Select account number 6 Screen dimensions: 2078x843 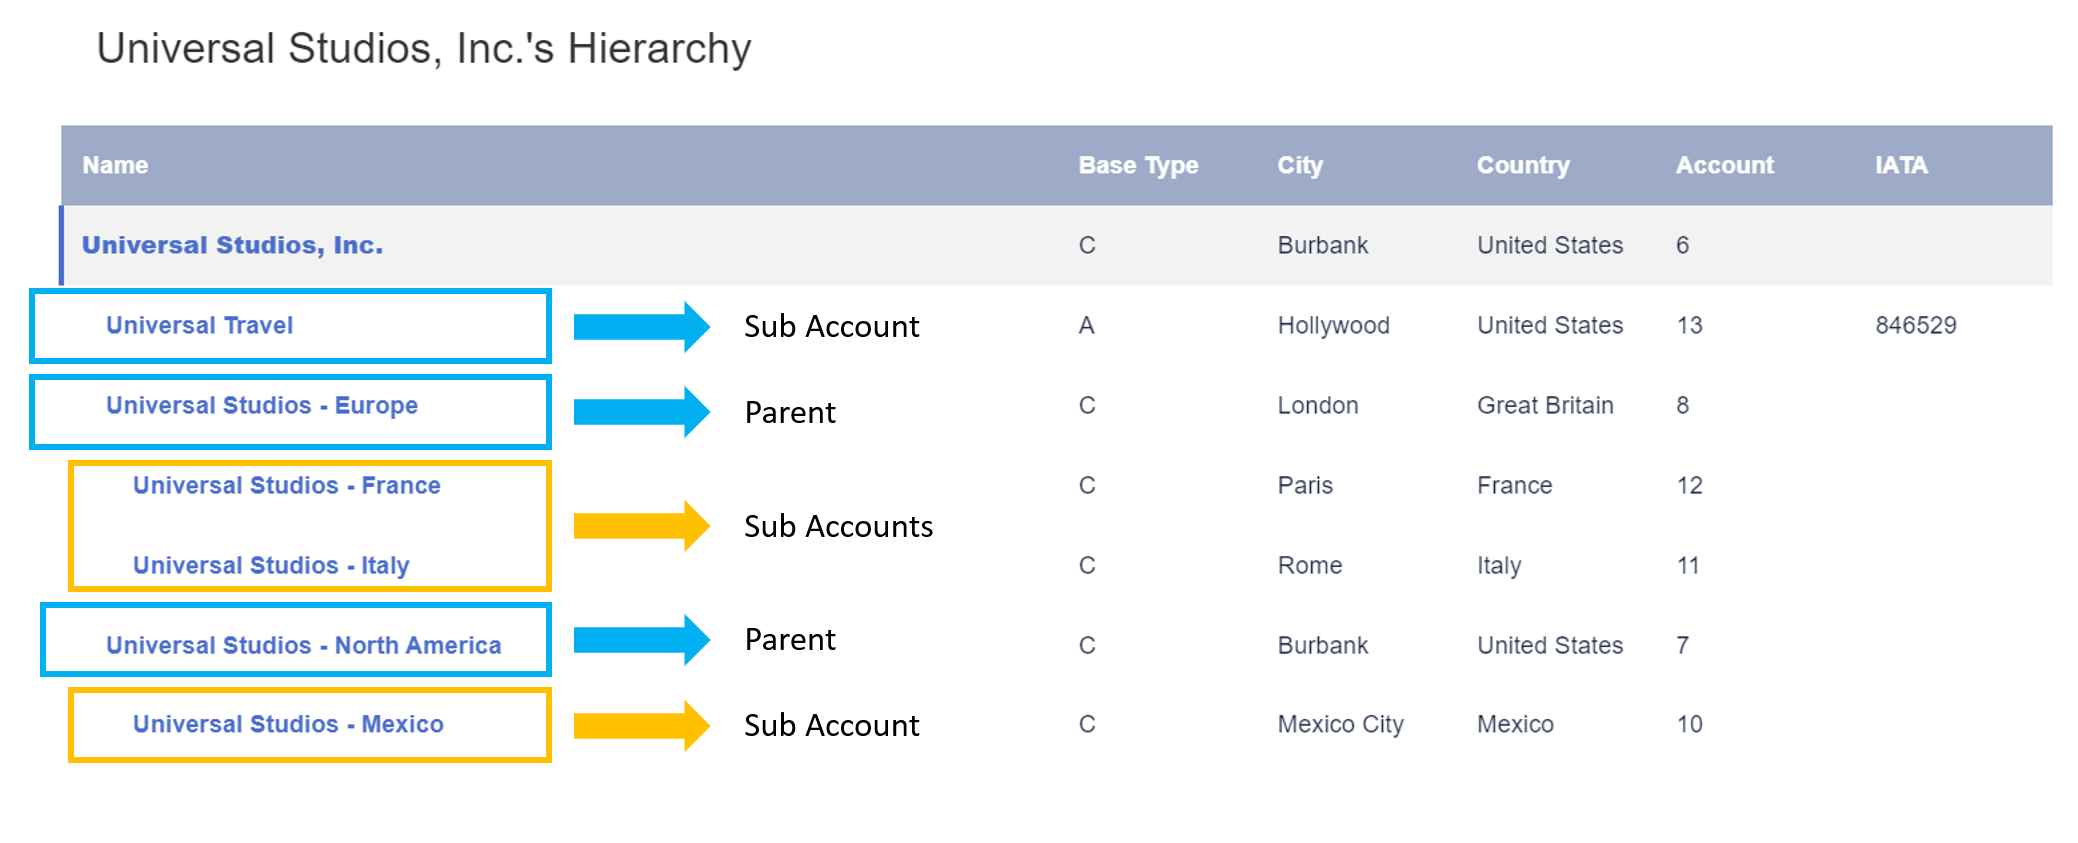click(1682, 245)
